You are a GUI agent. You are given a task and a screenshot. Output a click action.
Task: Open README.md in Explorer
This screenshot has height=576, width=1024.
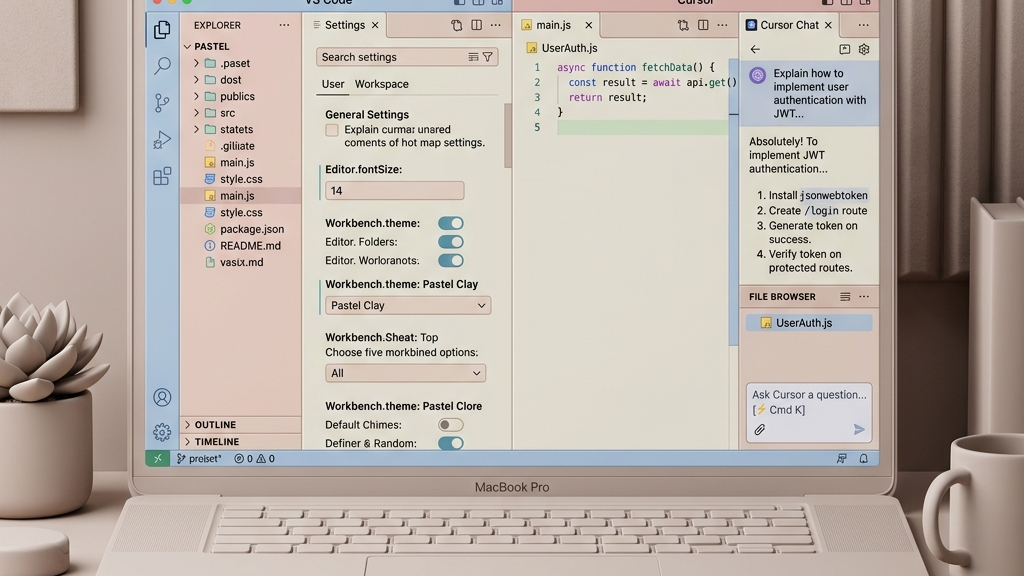[250, 246]
